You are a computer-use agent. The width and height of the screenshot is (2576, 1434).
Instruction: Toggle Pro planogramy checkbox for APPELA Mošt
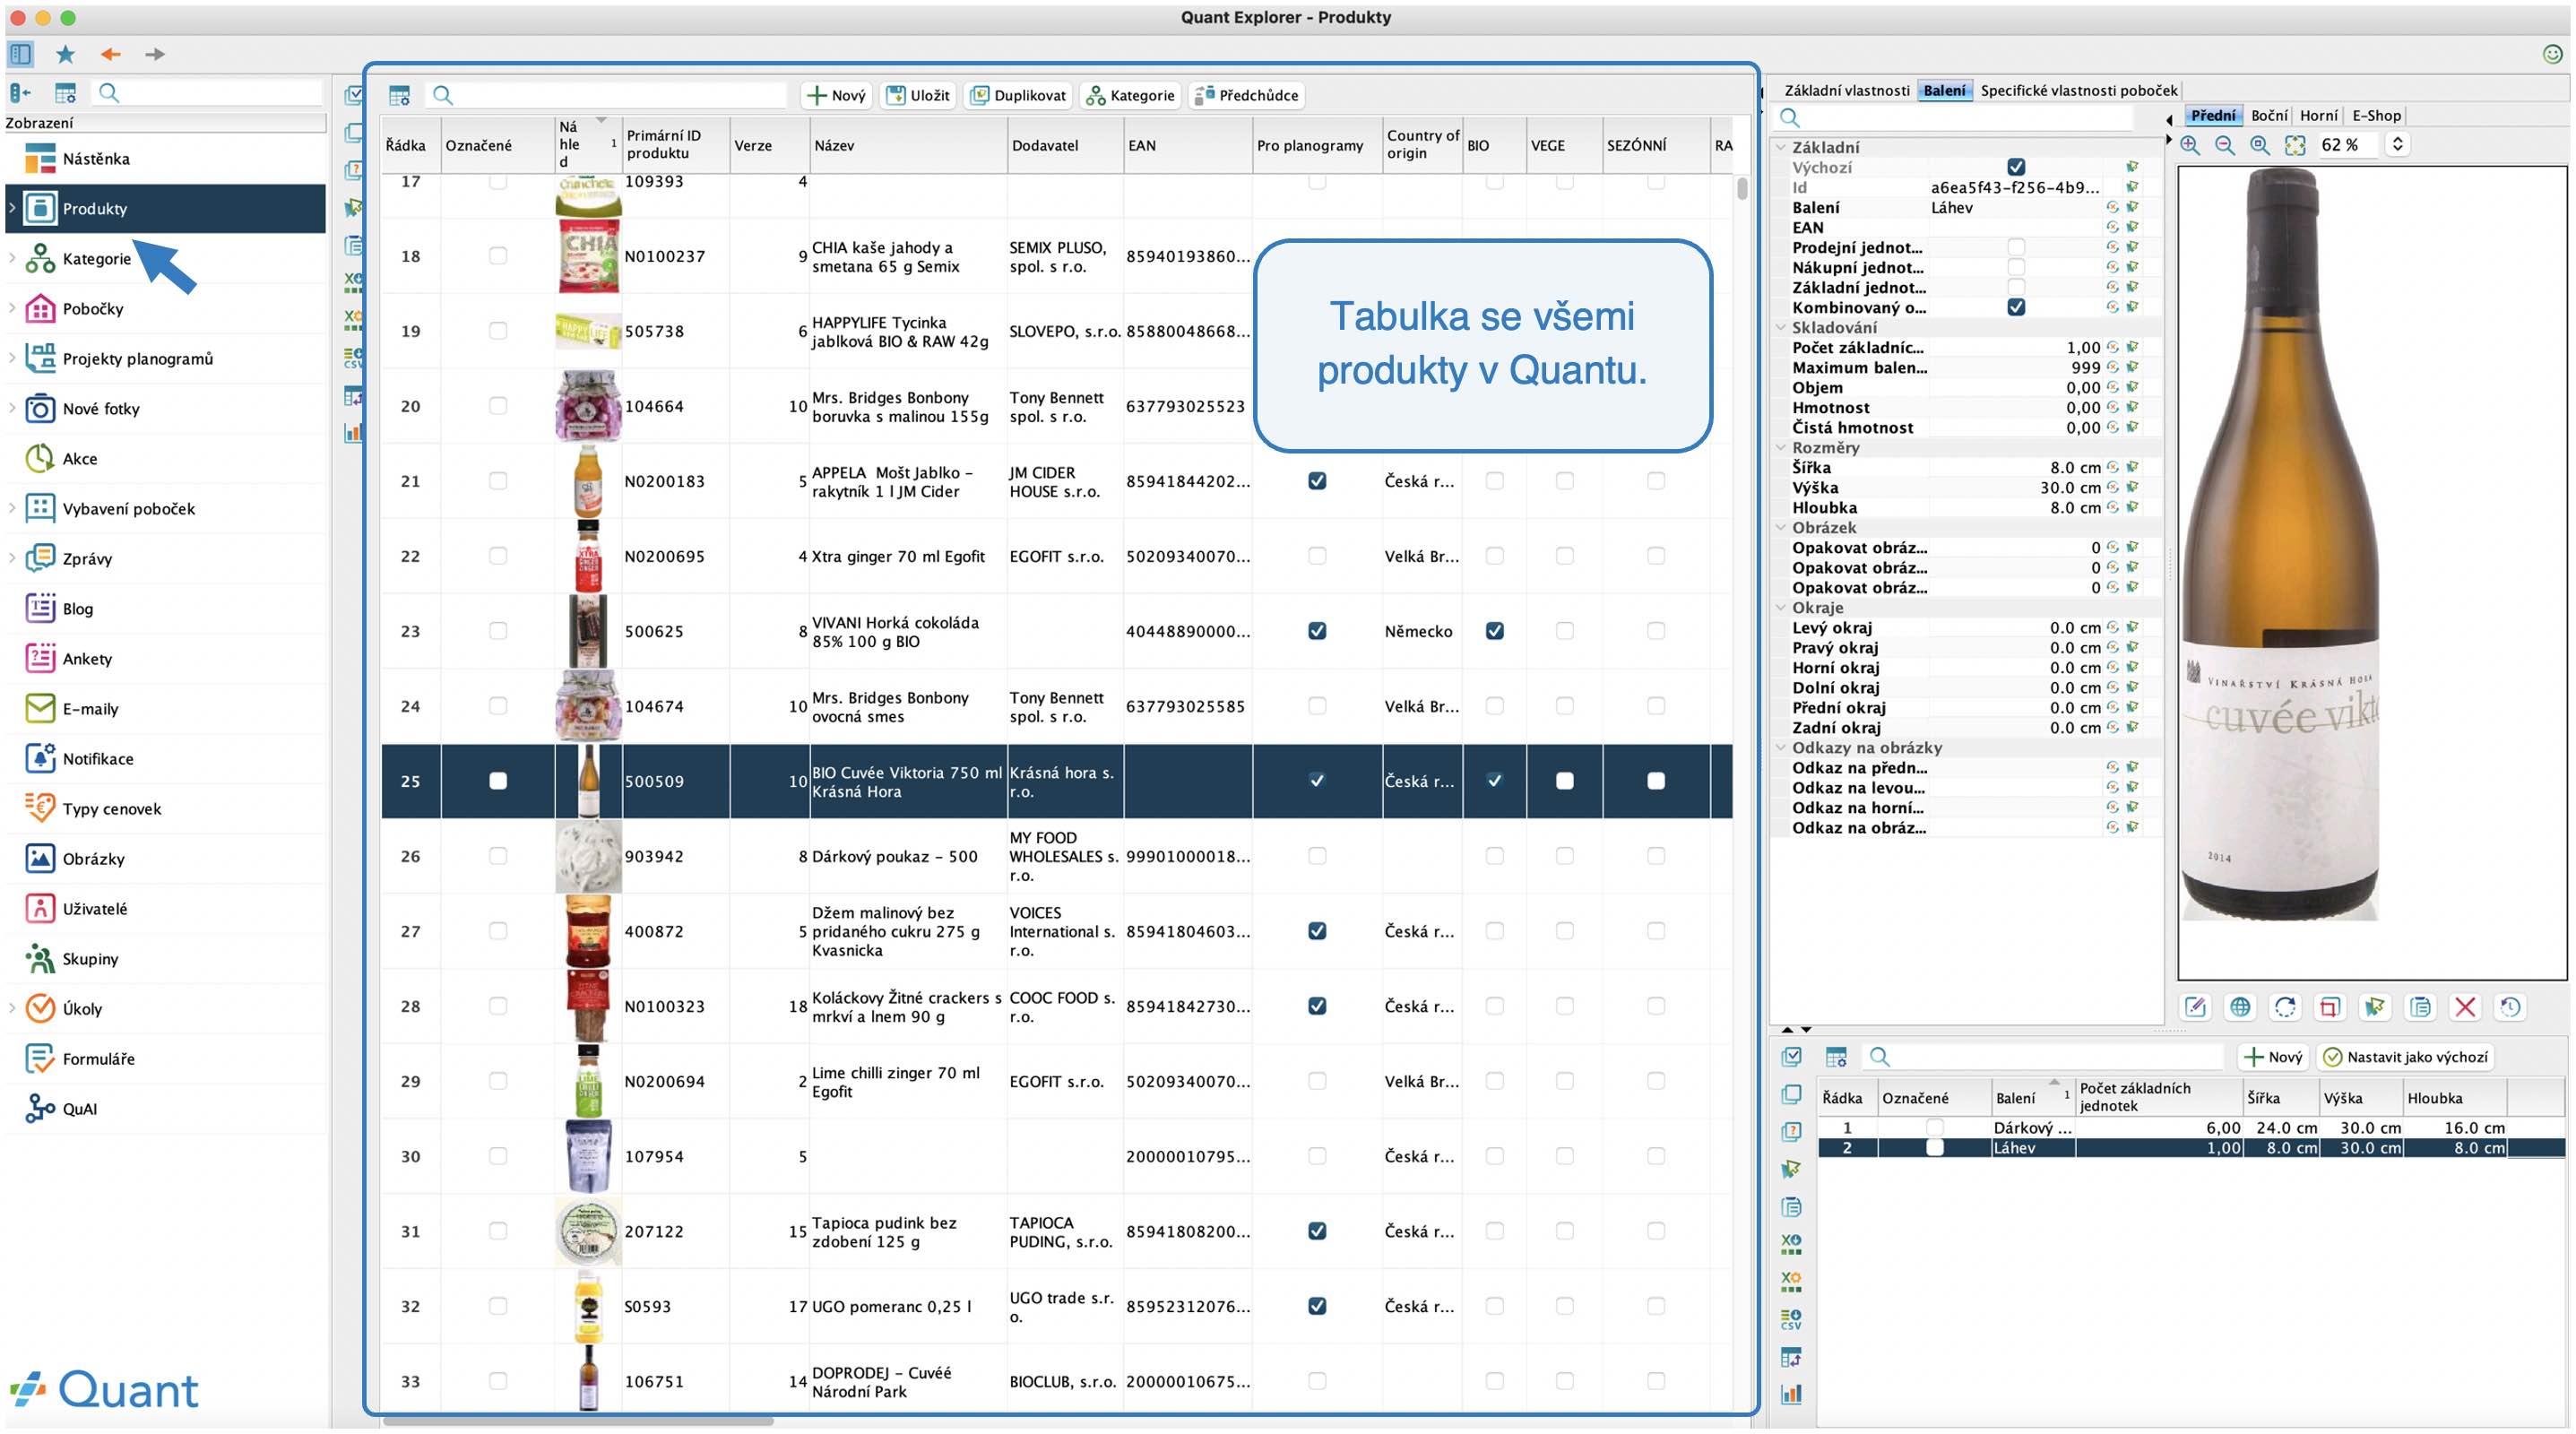[x=1317, y=481]
